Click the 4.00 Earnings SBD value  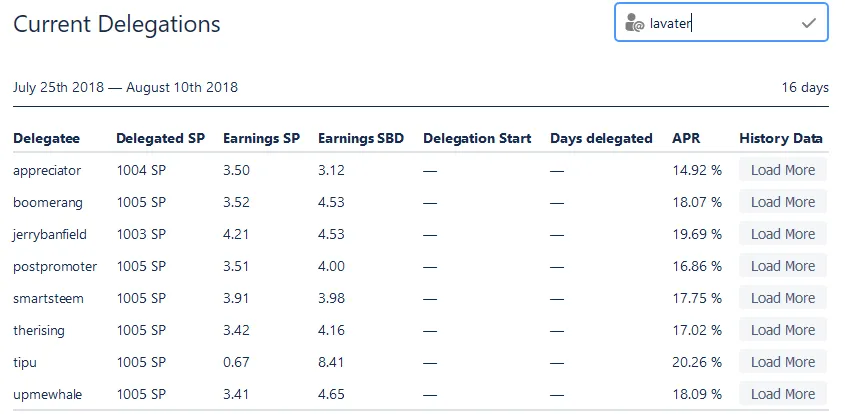[331, 266]
